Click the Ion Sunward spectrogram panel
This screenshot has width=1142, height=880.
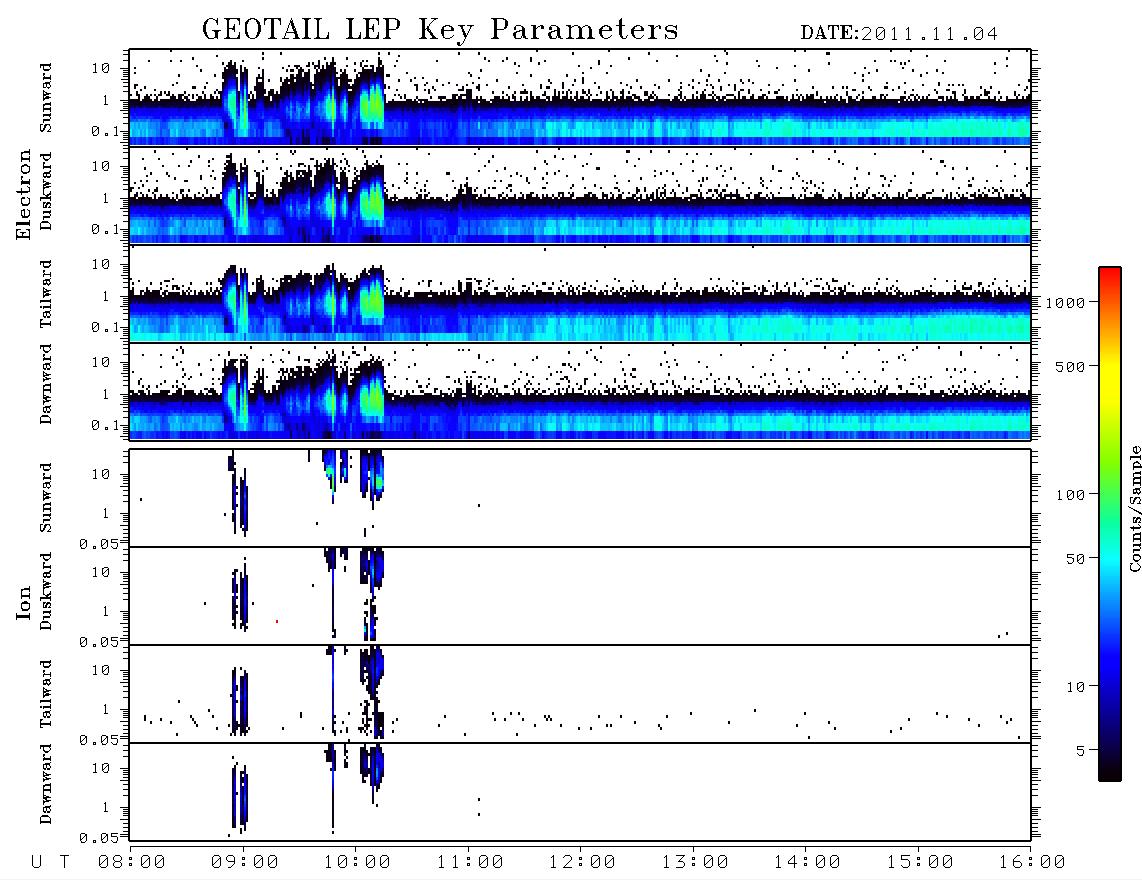click(580, 498)
